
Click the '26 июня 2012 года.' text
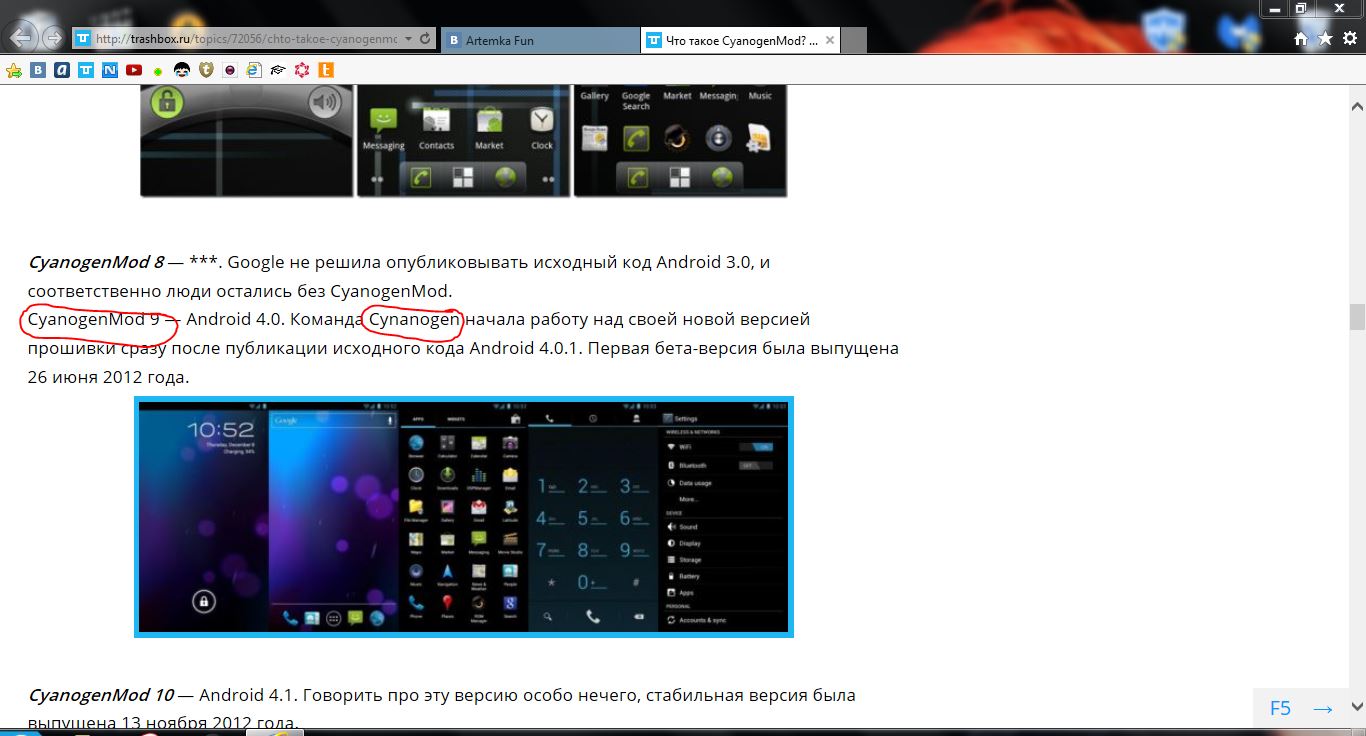point(108,378)
